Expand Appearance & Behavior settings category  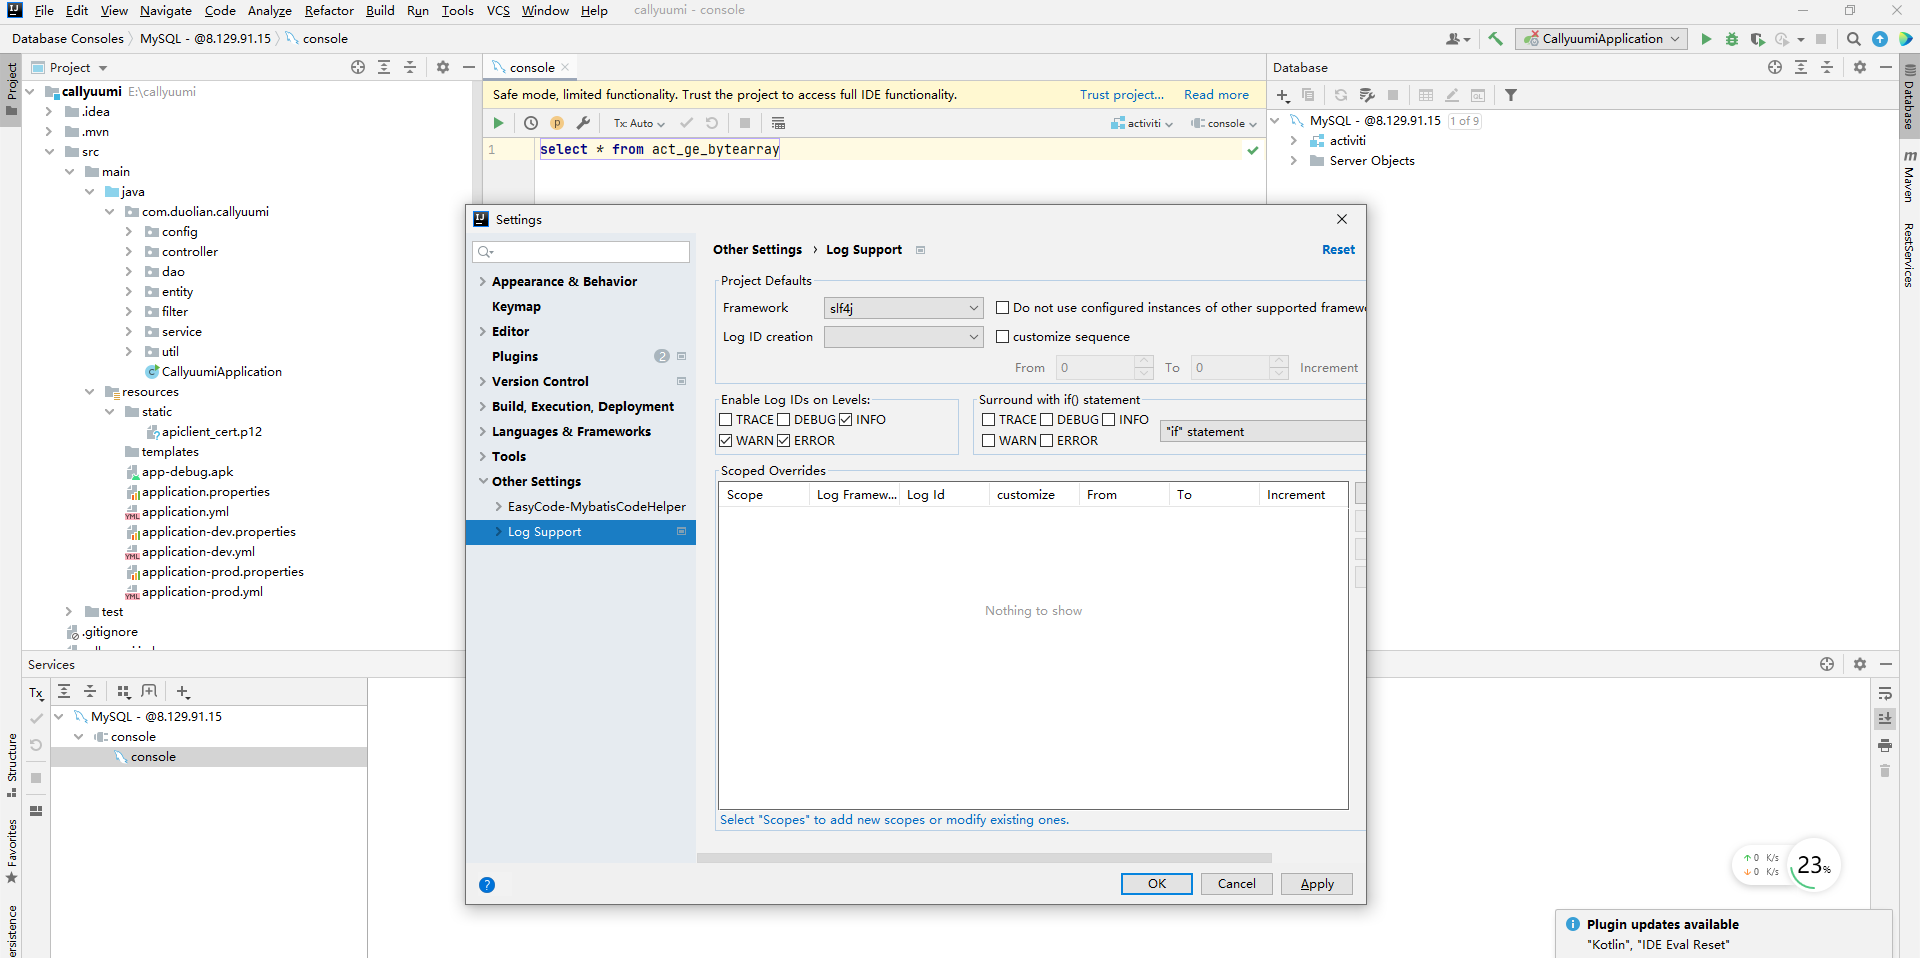point(483,282)
